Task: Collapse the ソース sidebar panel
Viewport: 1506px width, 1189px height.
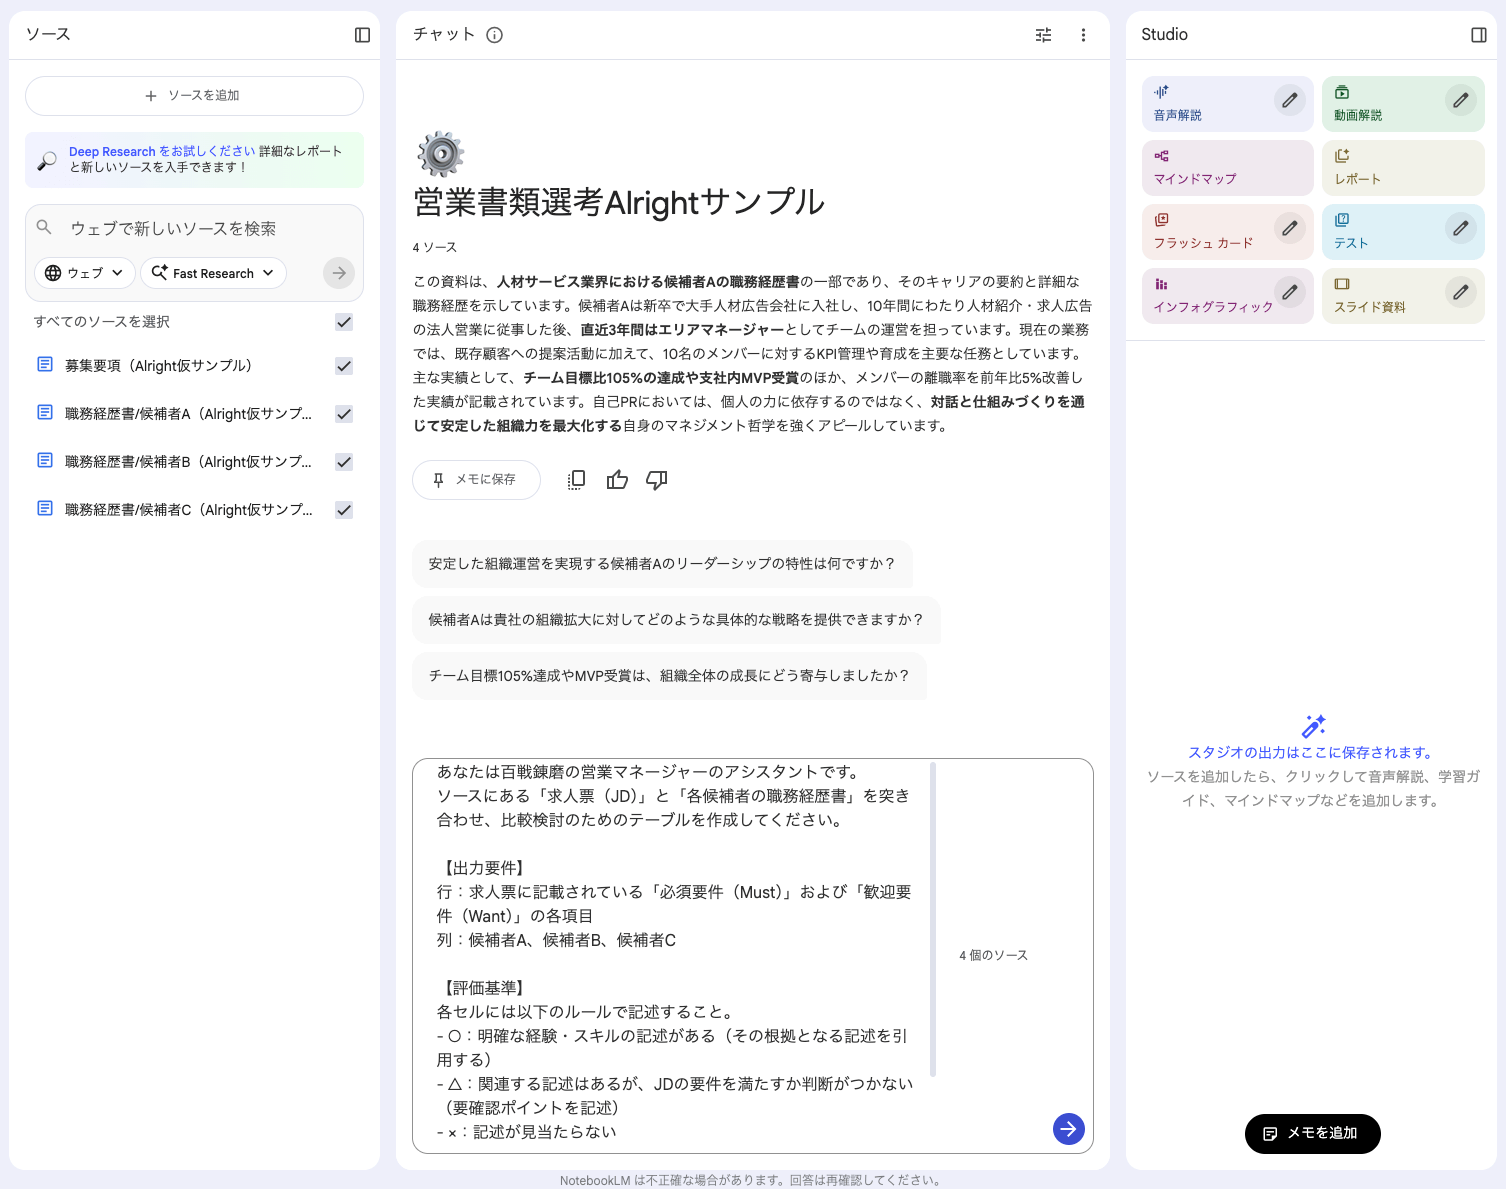Action: point(361,34)
